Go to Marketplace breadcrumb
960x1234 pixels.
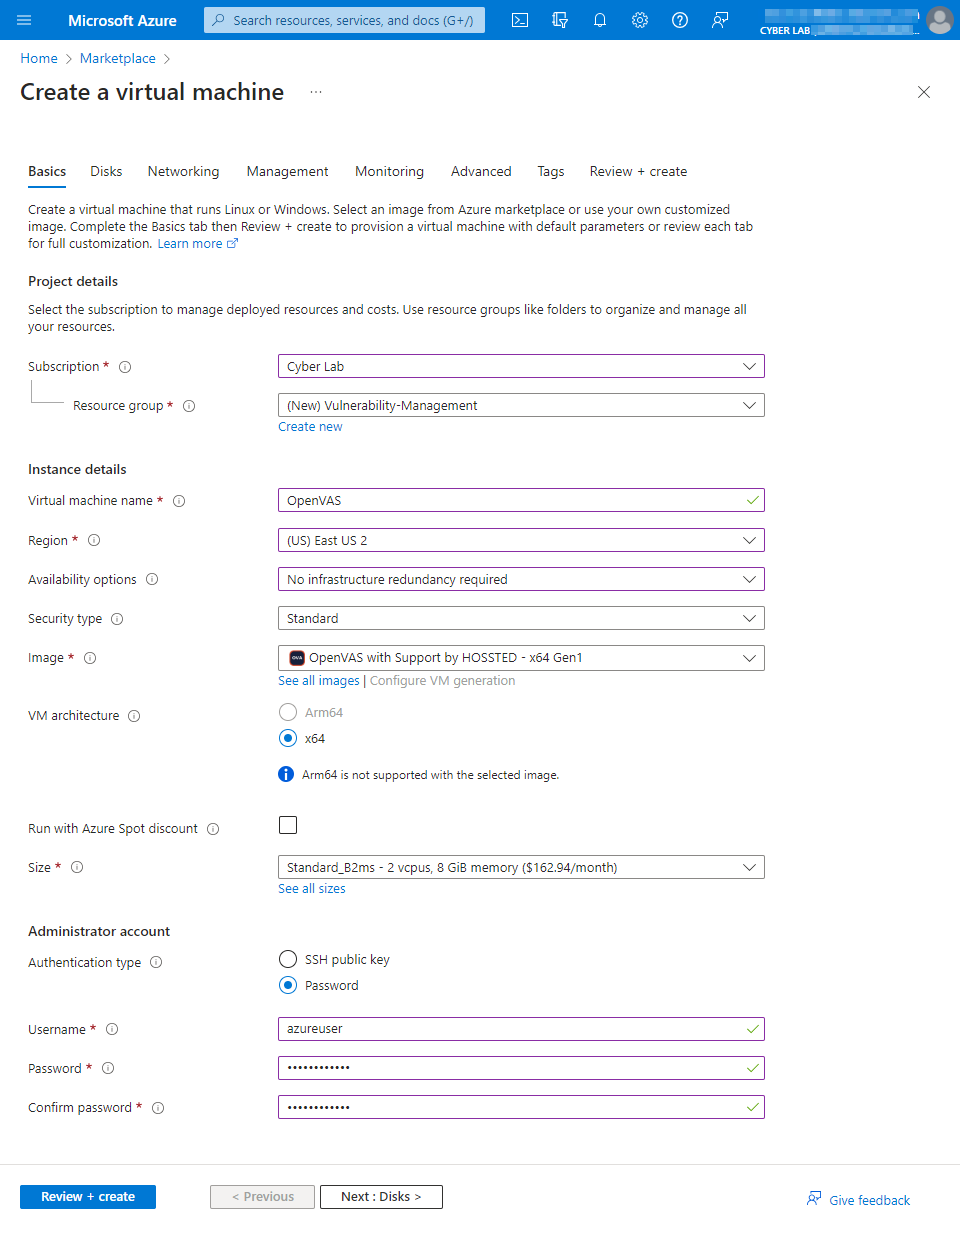pos(118,59)
